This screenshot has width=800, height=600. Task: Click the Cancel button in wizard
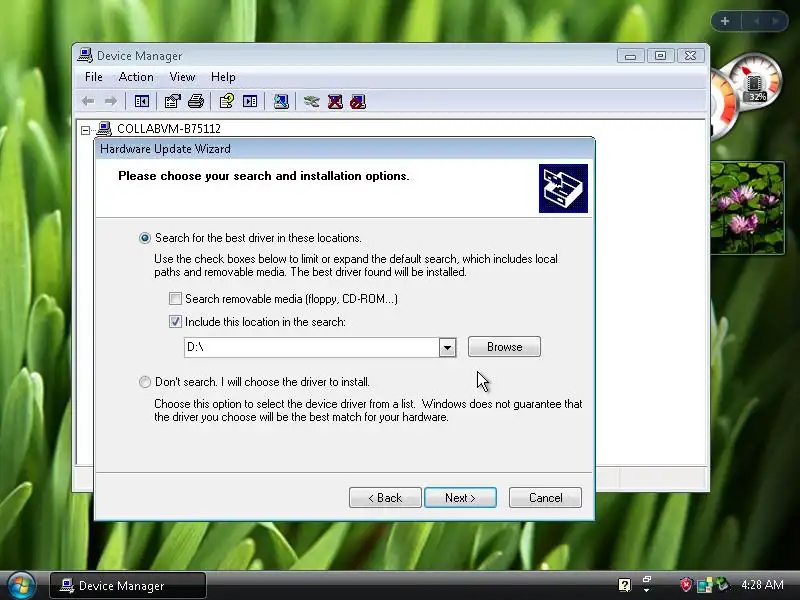point(545,497)
